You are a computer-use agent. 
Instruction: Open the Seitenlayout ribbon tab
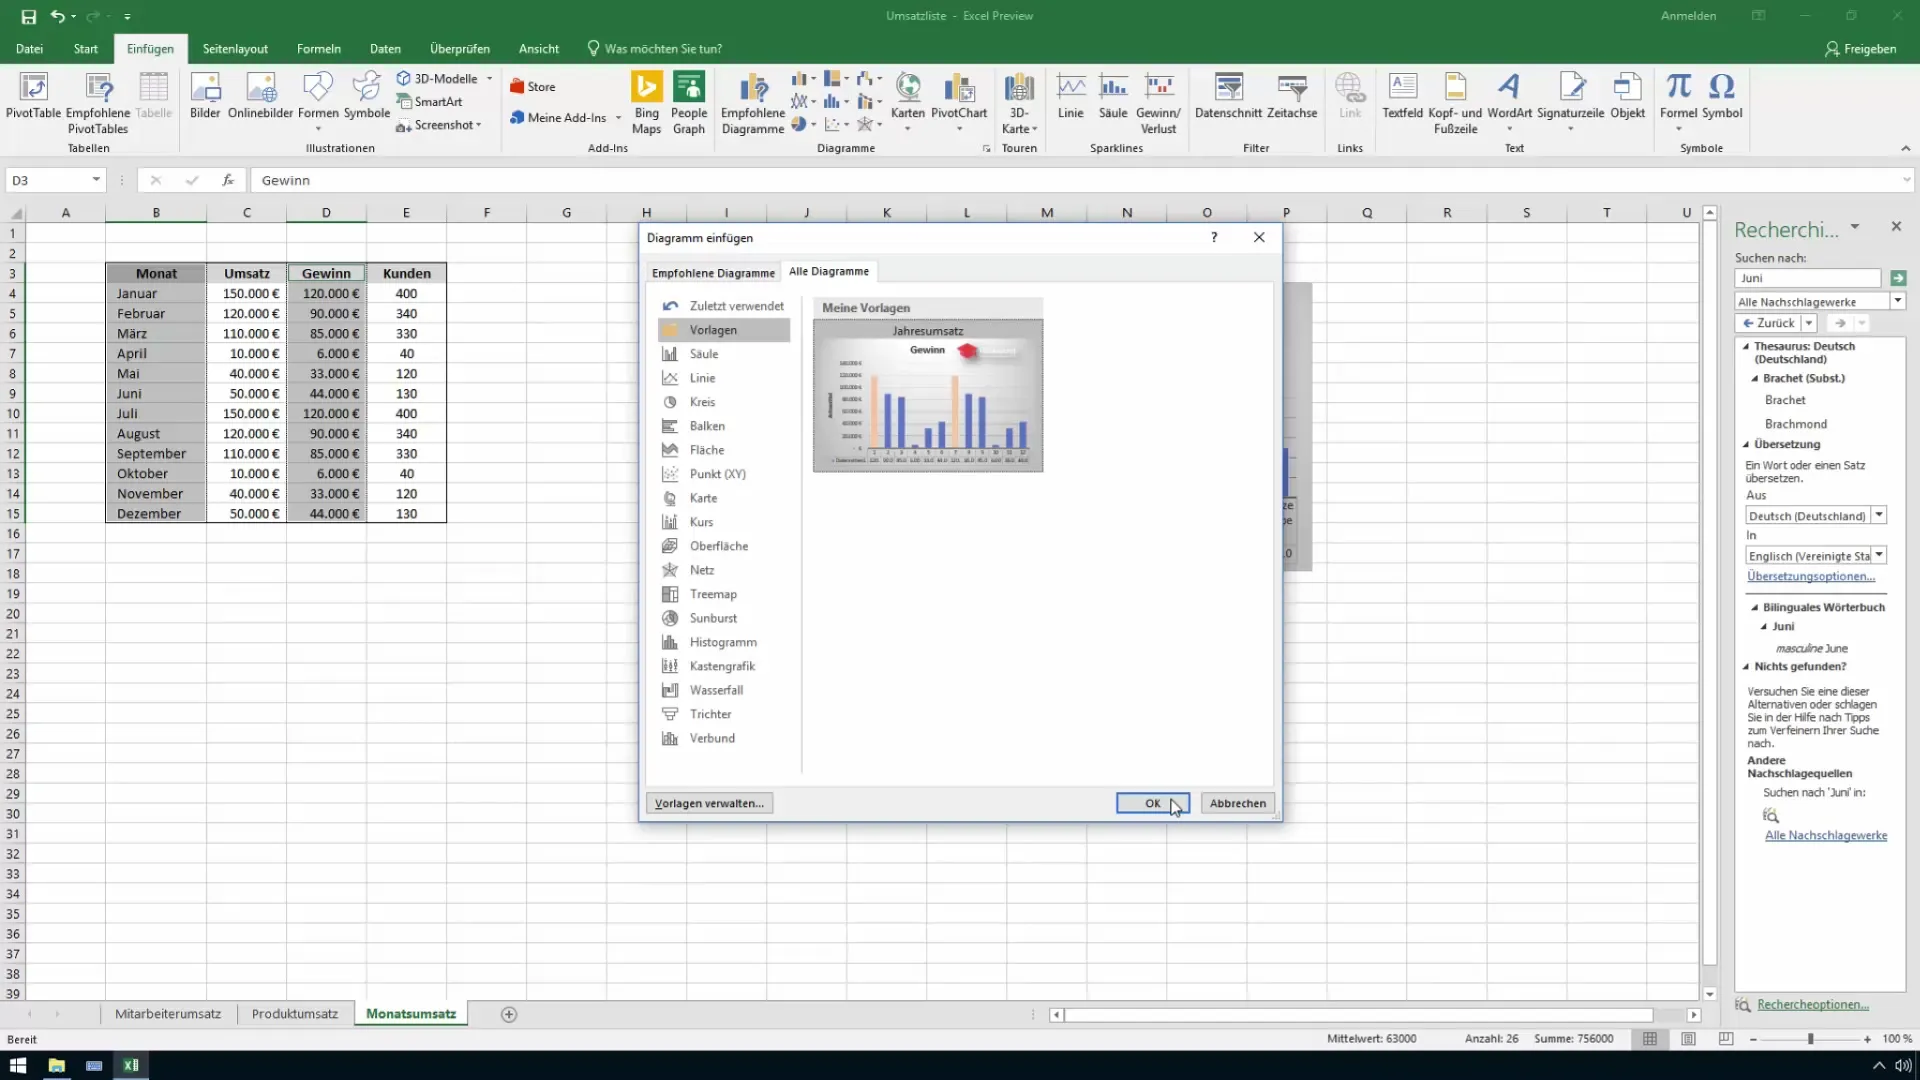(235, 49)
